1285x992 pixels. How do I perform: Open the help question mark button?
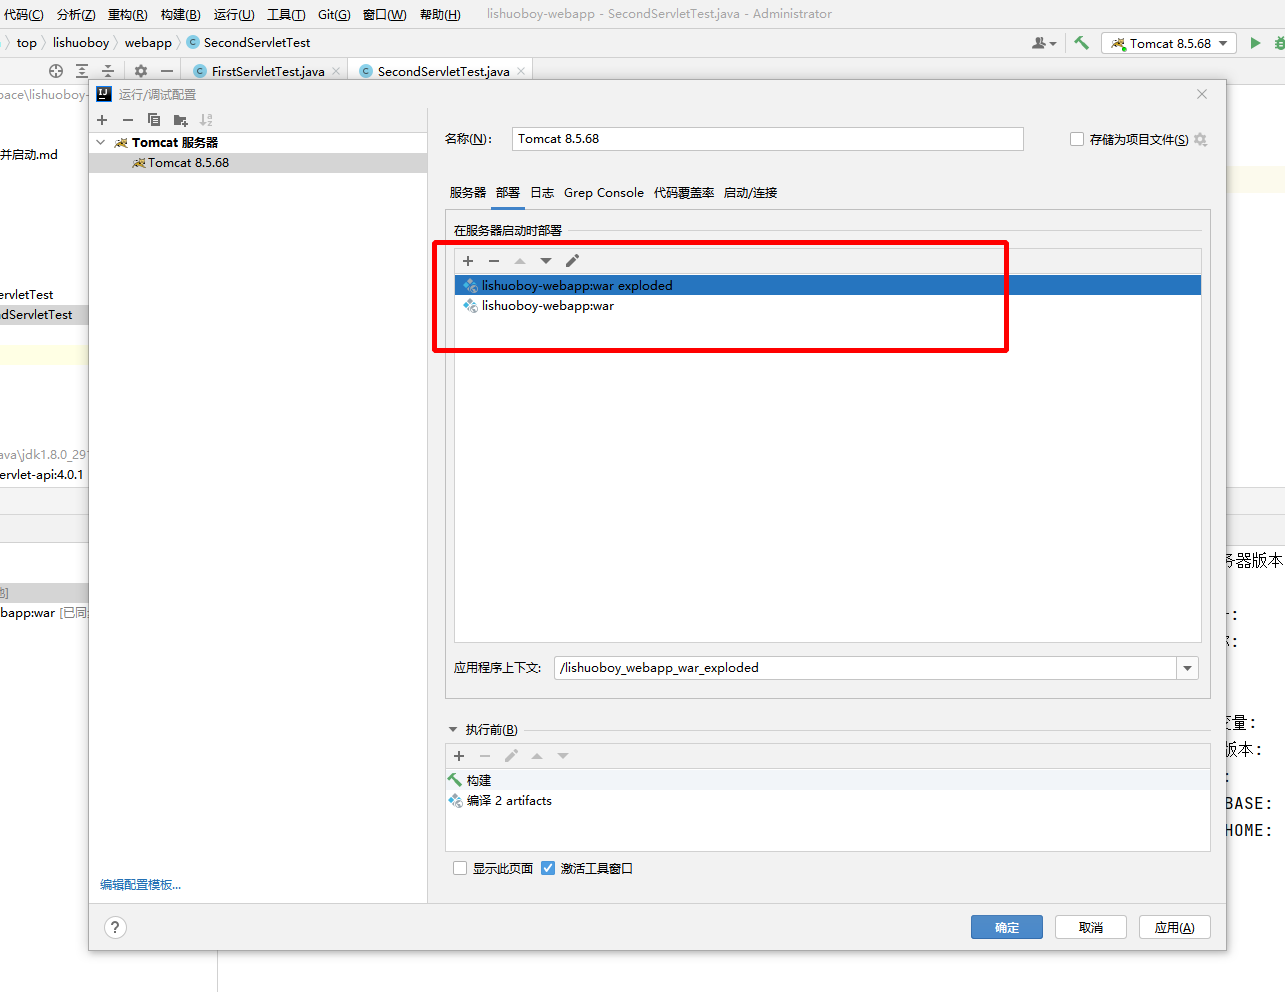(x=116, y=927)
